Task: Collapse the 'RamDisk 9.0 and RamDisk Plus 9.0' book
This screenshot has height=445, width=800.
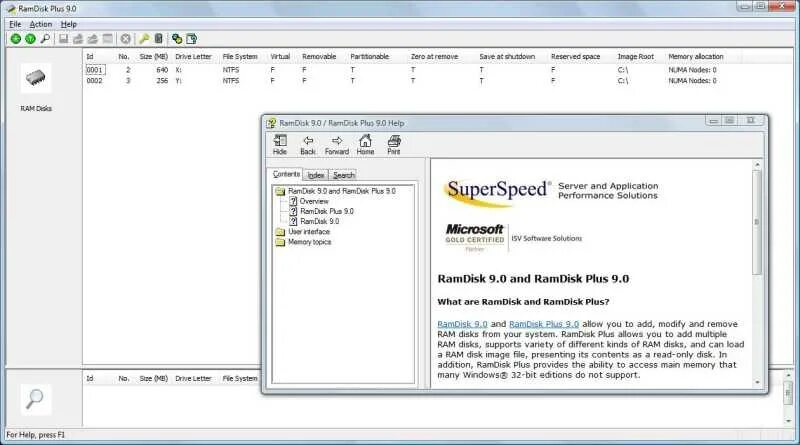Action: click(x=280, y=191)
